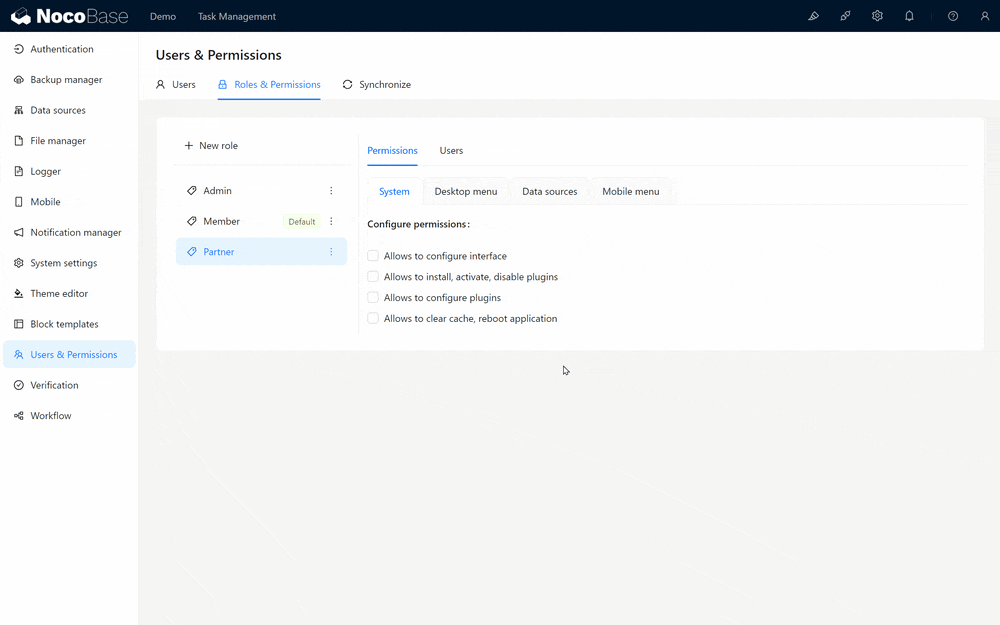Enable Allows to configure interface
This screenshot has height=625, width=1000.
373,256
